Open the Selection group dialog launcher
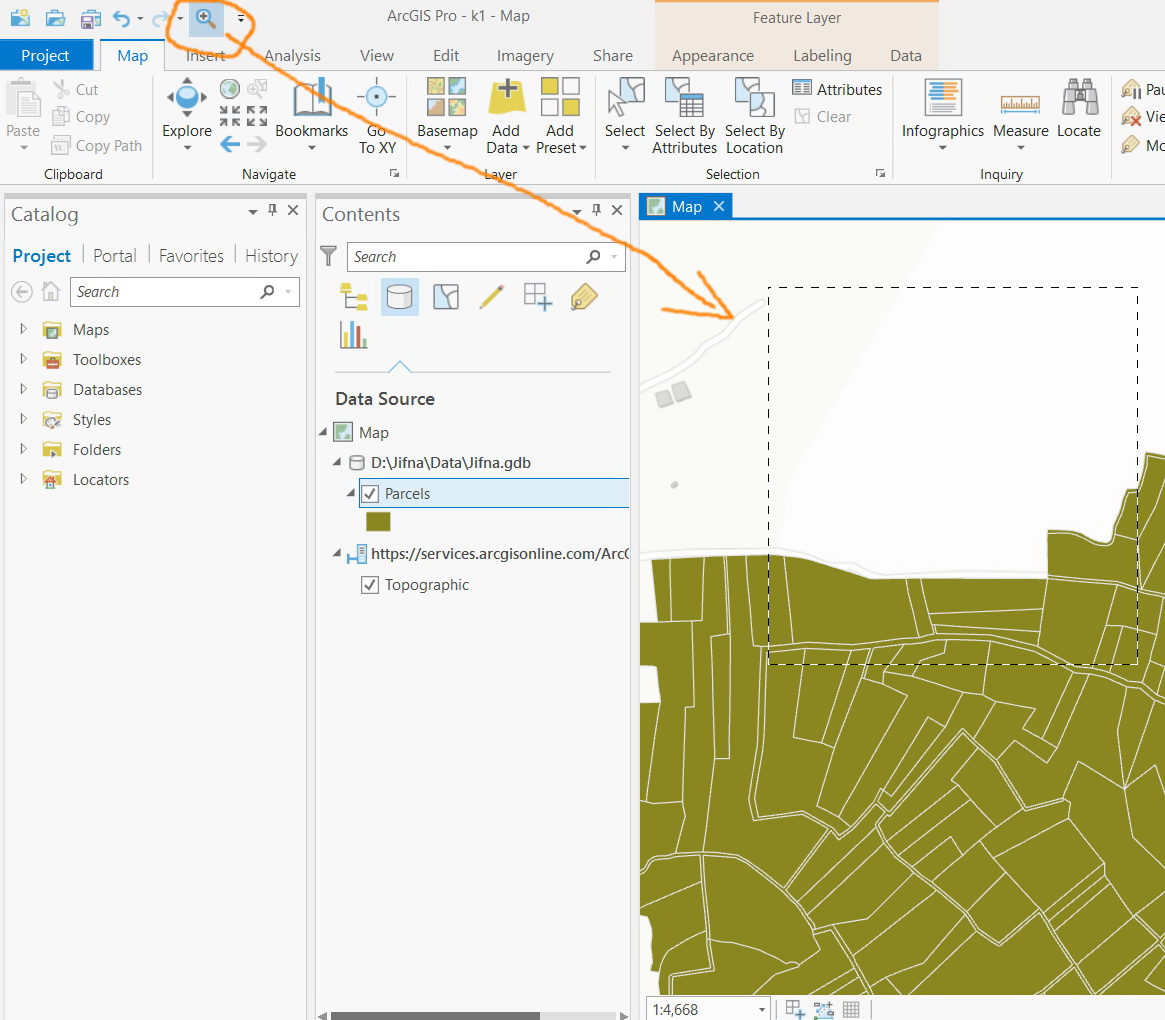The width and height of the screenshot is (1165, 1020). tap(880, 173)
